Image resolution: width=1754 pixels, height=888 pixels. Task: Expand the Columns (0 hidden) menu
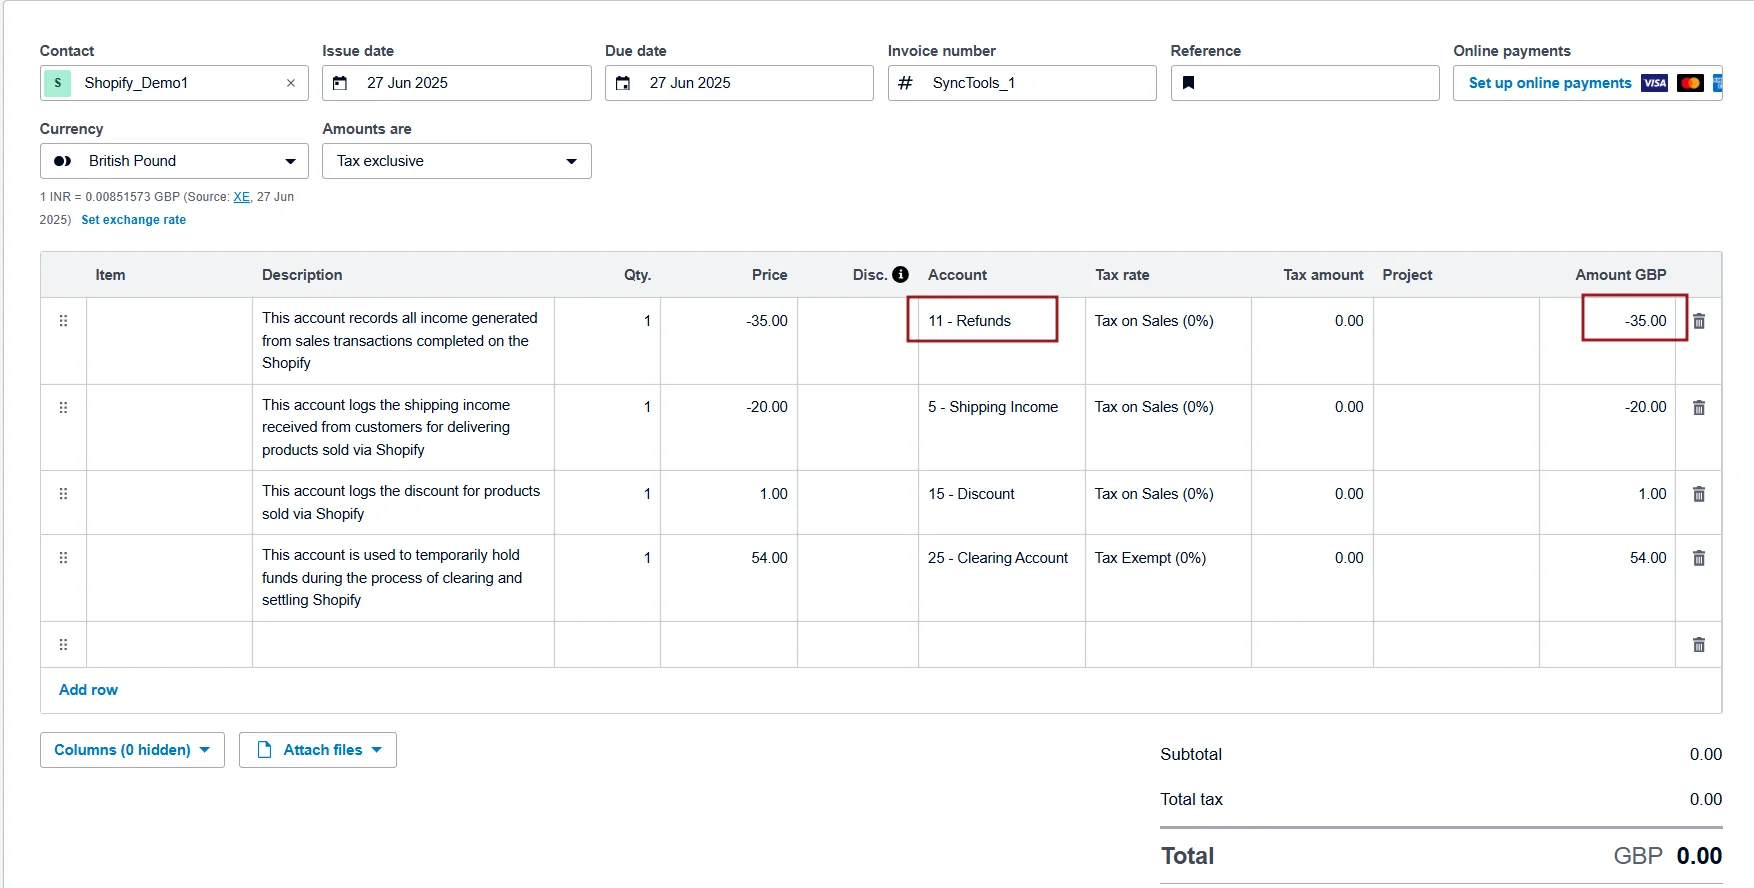tap(132, 750)
